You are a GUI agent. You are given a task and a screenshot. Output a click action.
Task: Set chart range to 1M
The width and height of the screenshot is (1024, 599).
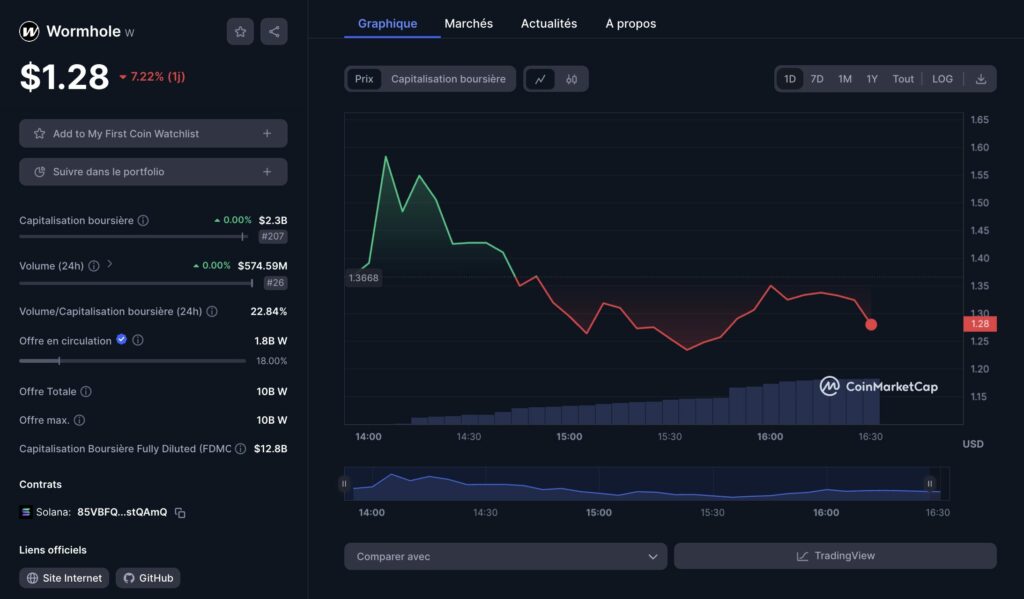(845, 79)
